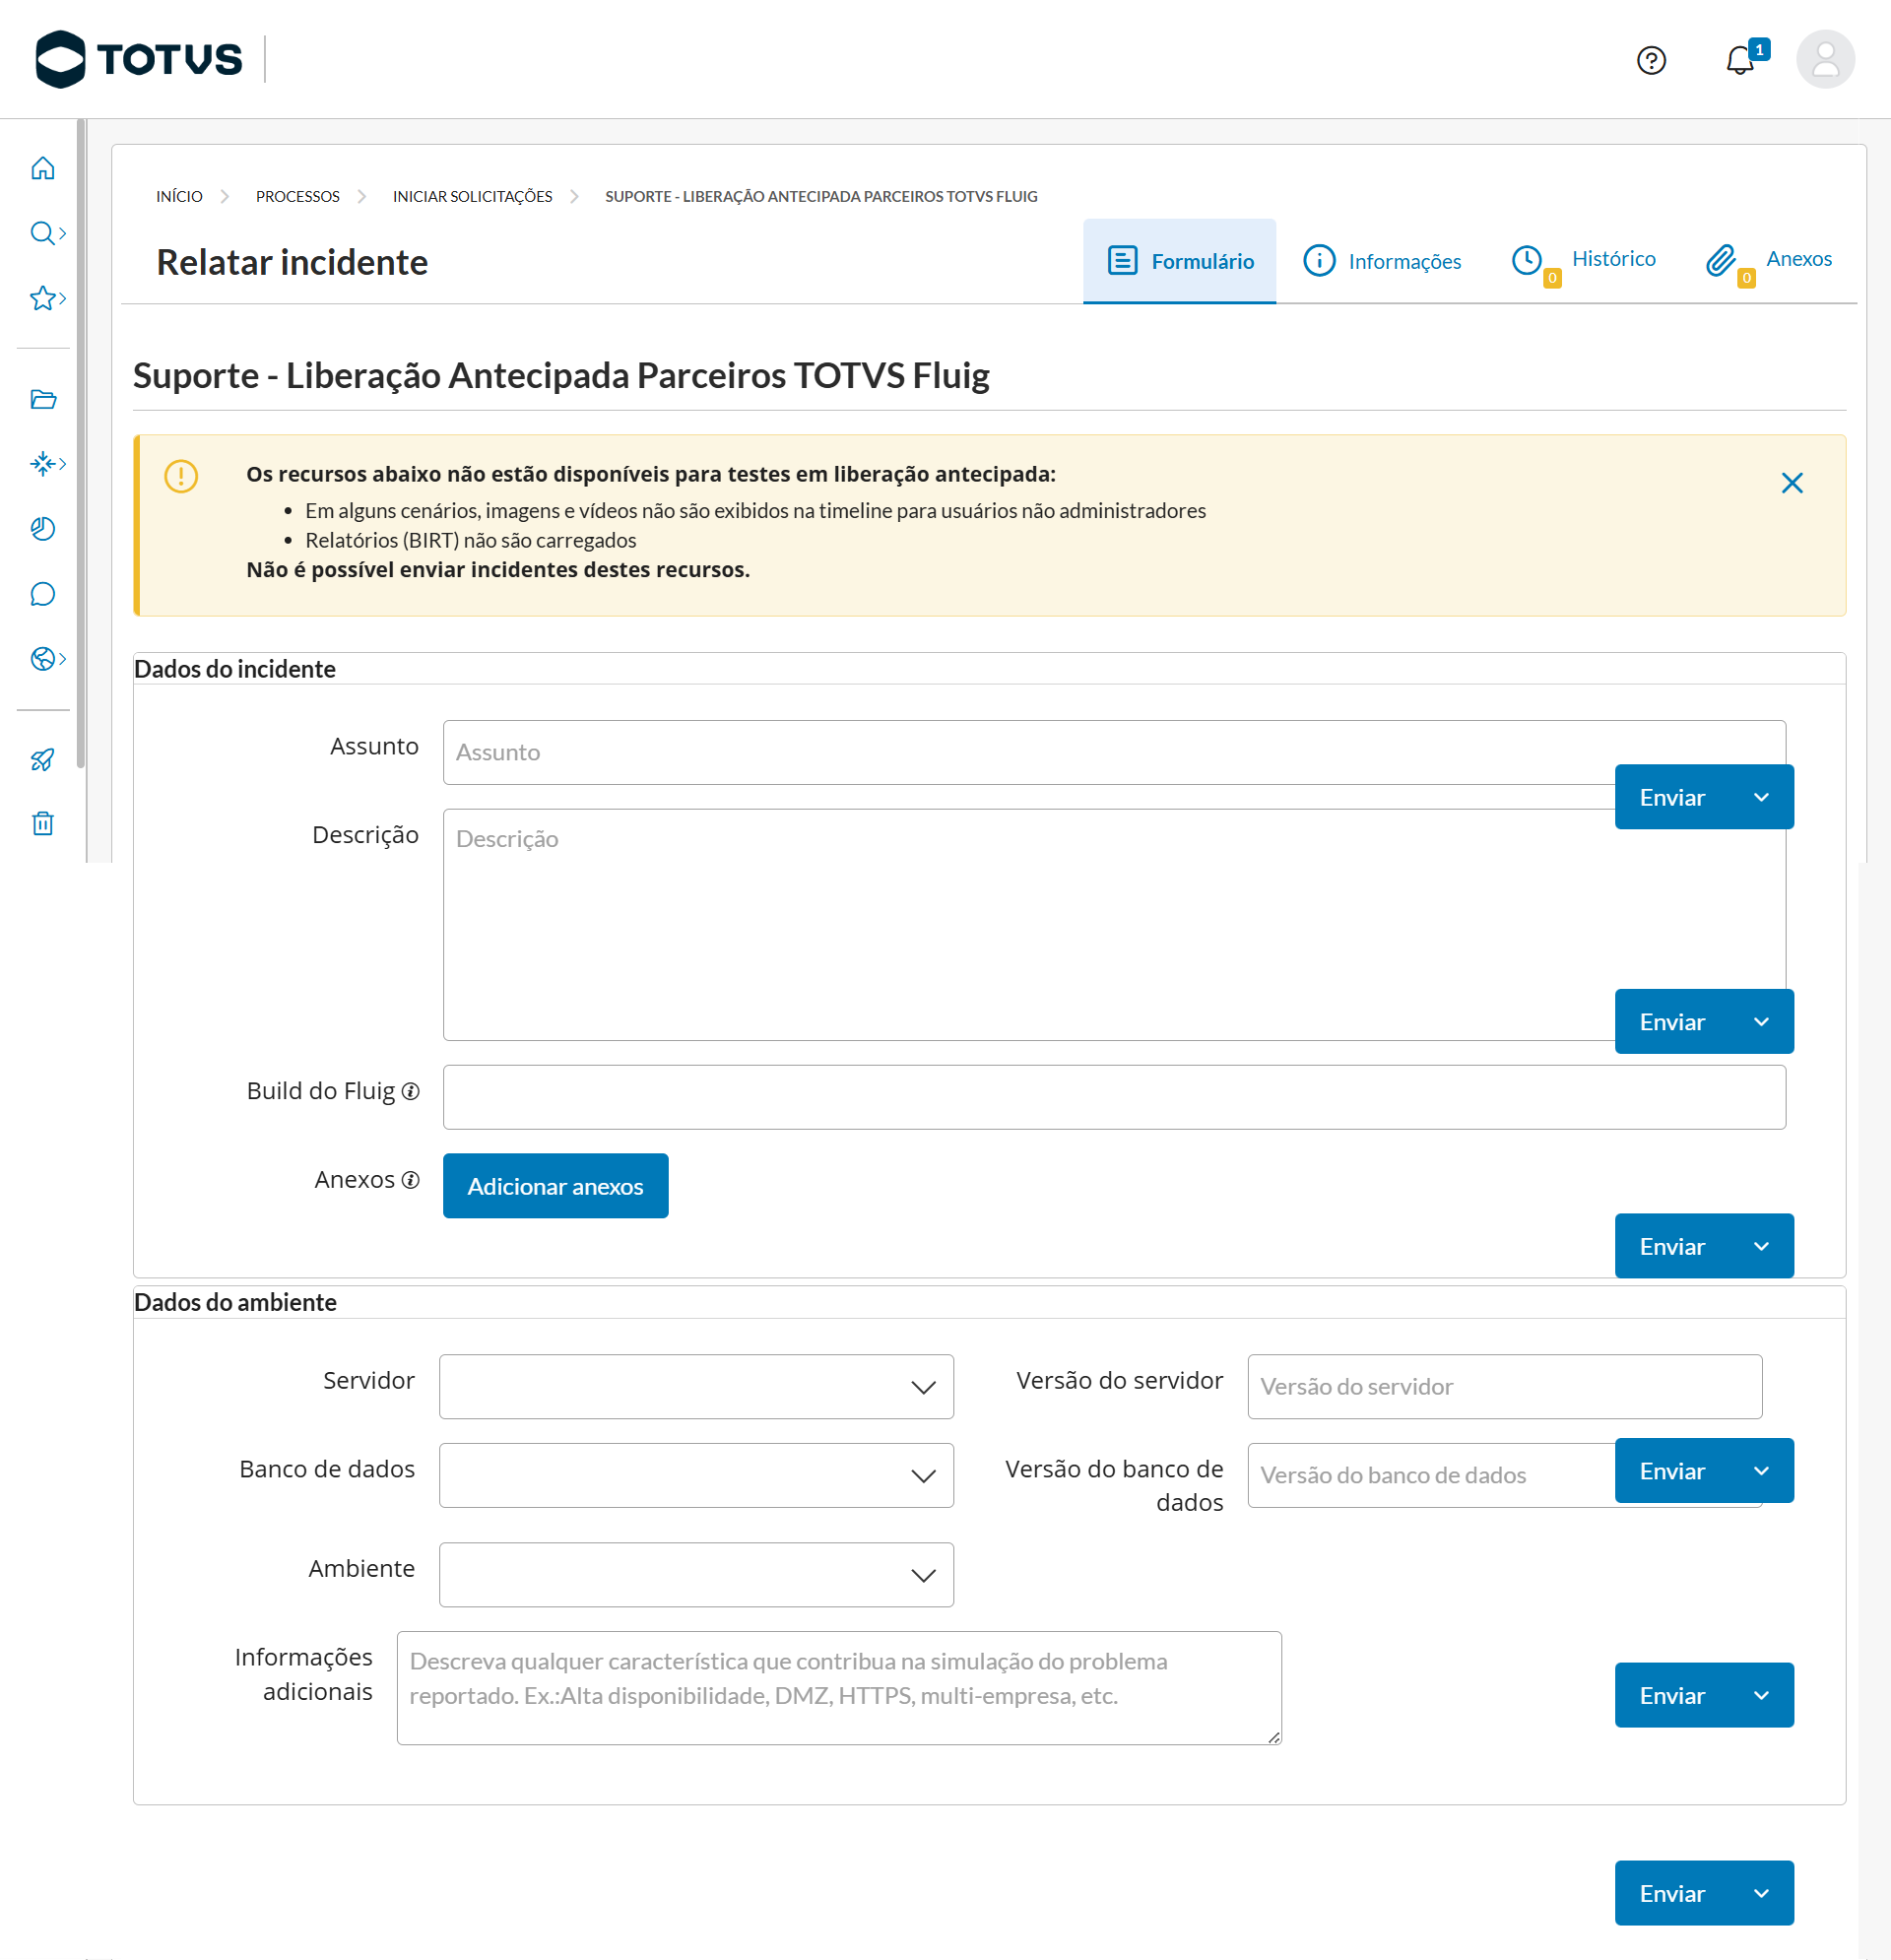Click the Adicionar anexos button
Screen dimensions: 1891x1960
click(x=555, y=1186)
